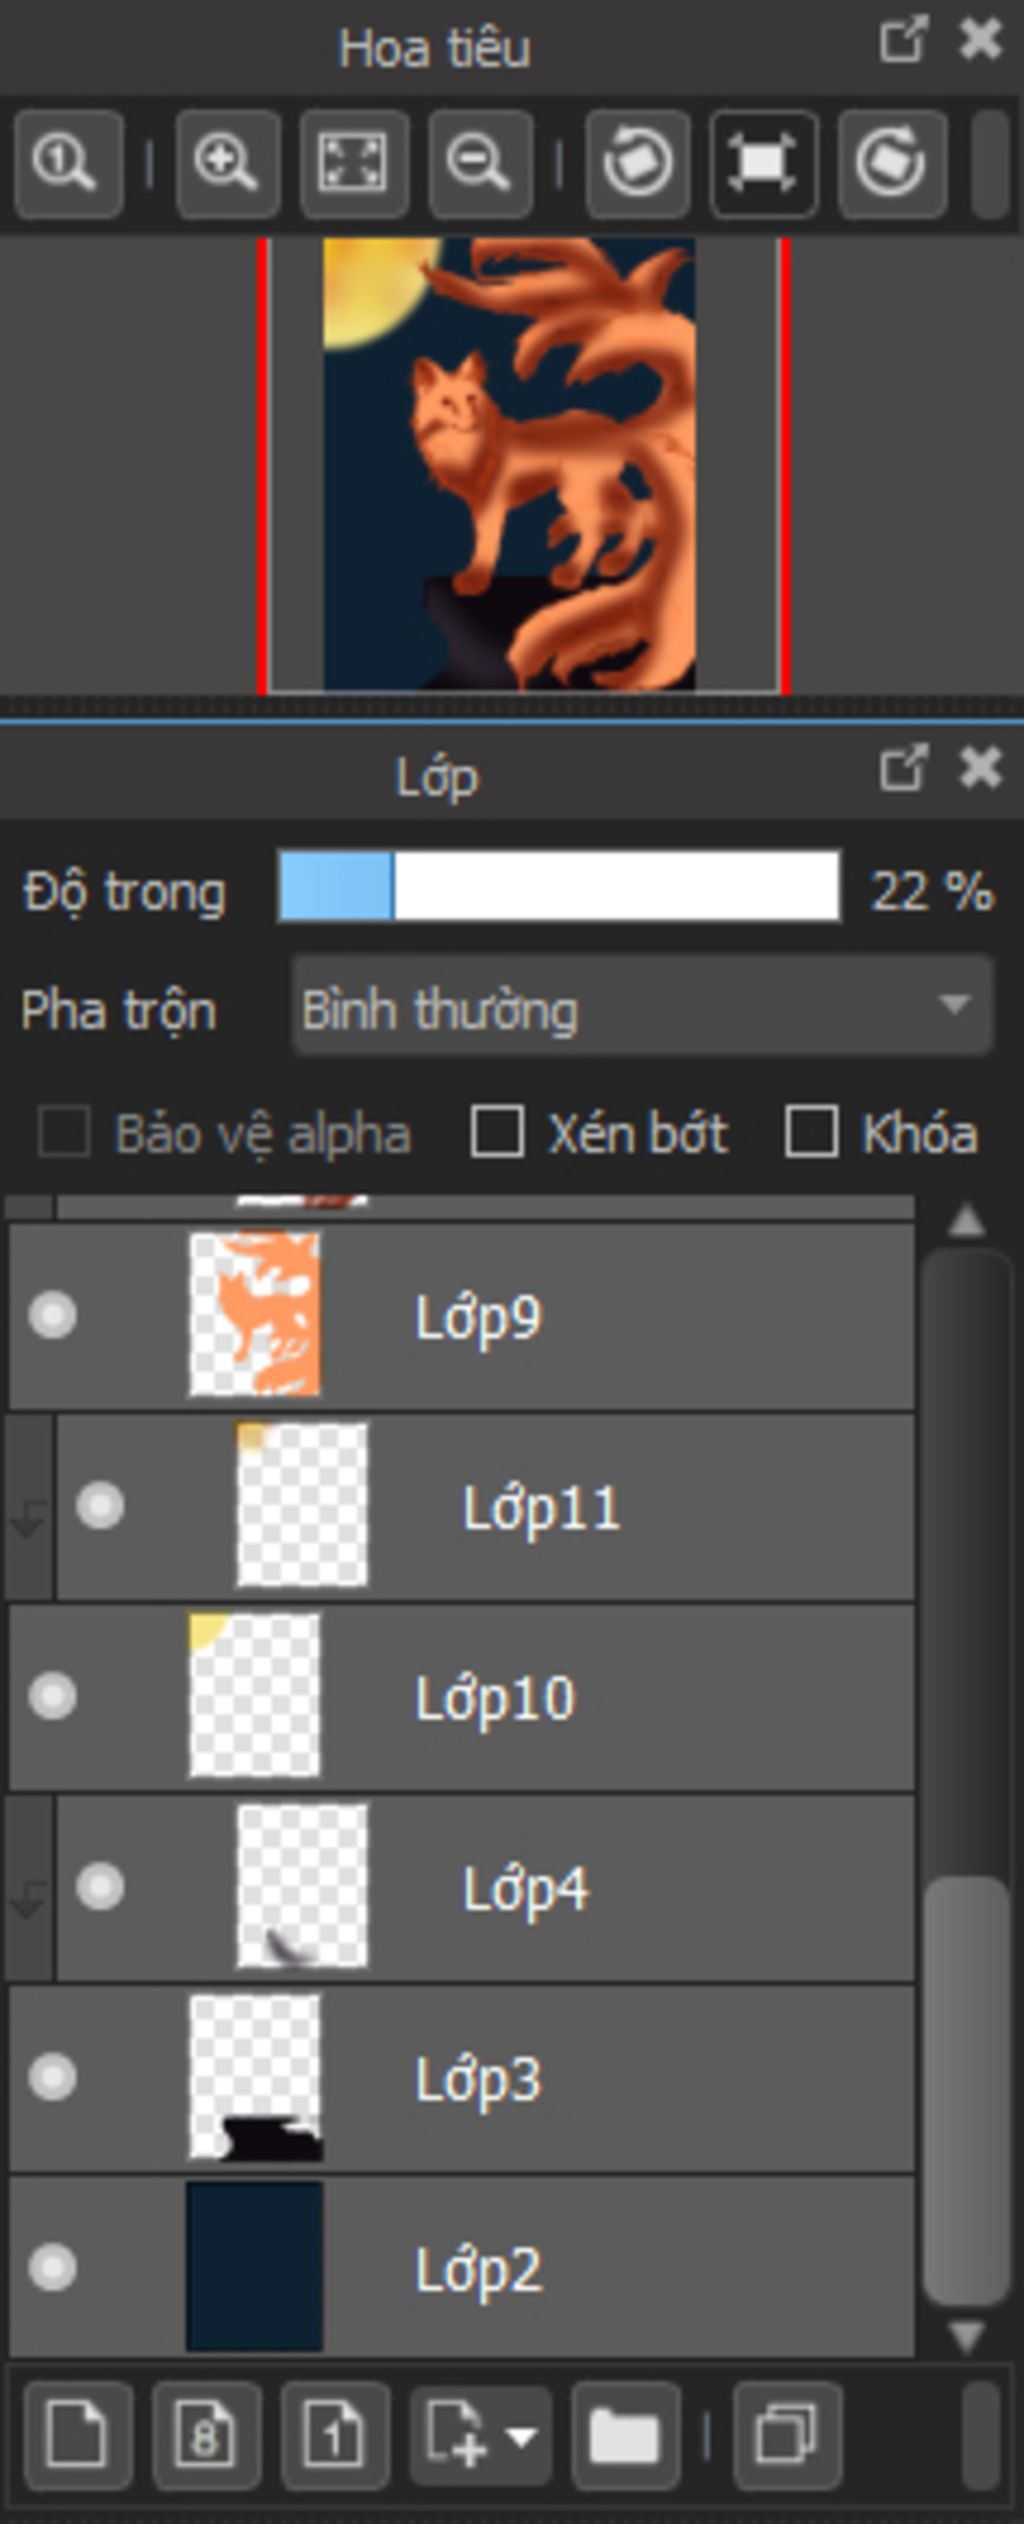Duplicate the selected layer

[787, 2434]
